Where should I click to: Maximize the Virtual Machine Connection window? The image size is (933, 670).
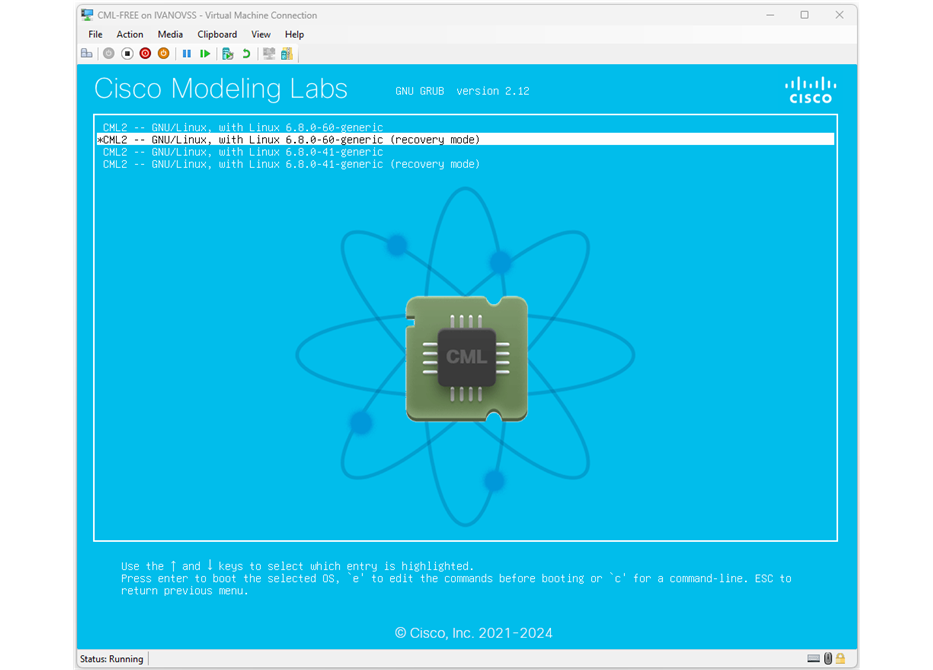point(804,15)
